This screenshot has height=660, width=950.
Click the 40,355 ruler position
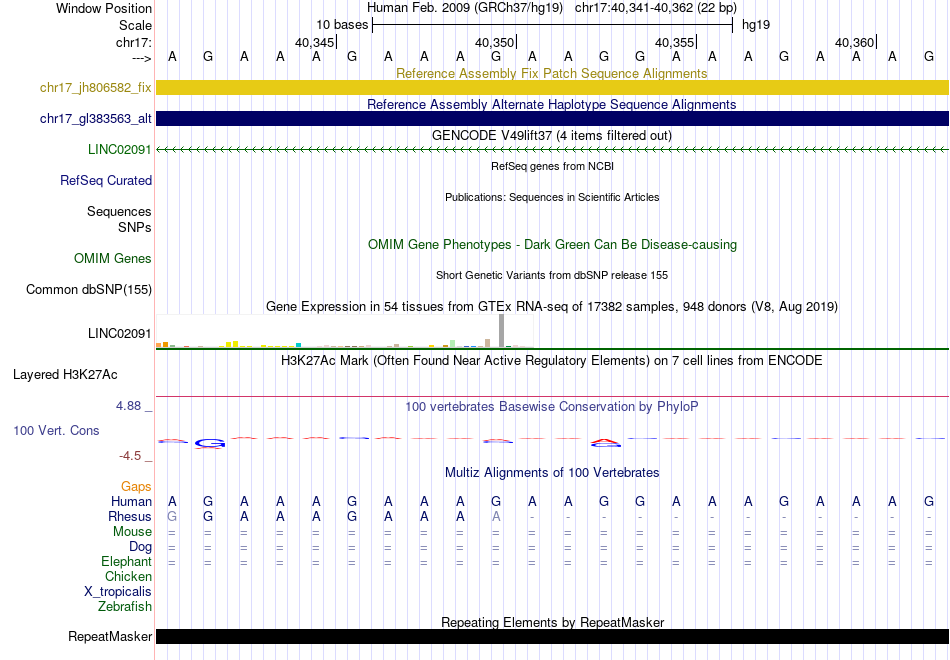tap(674, 42)
